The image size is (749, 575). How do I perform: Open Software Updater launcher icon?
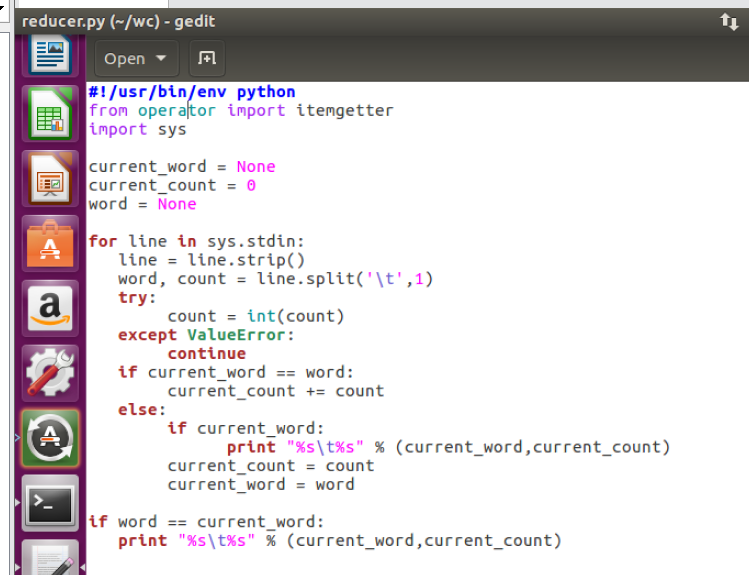coord(50,438)
